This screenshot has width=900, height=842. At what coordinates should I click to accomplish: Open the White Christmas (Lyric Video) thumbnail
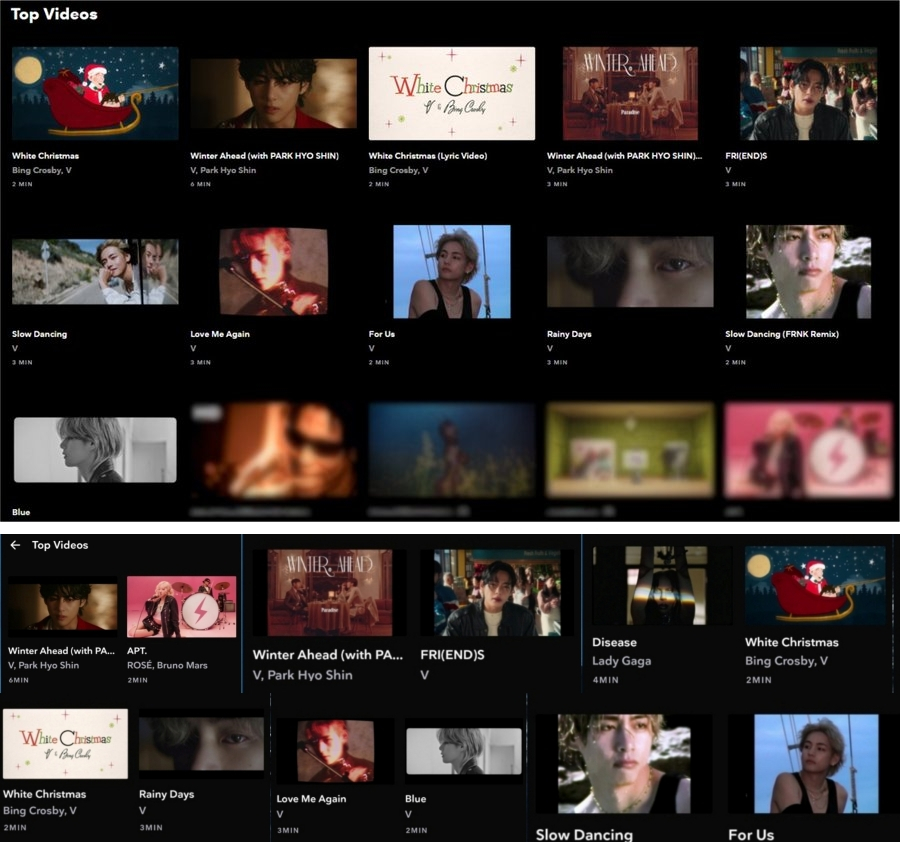click(451, 93)
